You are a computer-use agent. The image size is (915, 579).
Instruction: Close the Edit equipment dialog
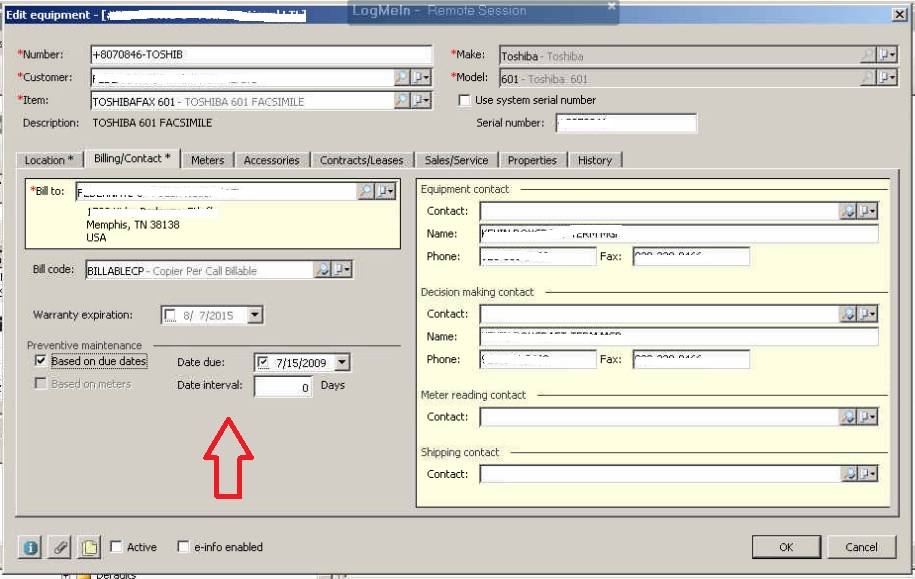900,14
